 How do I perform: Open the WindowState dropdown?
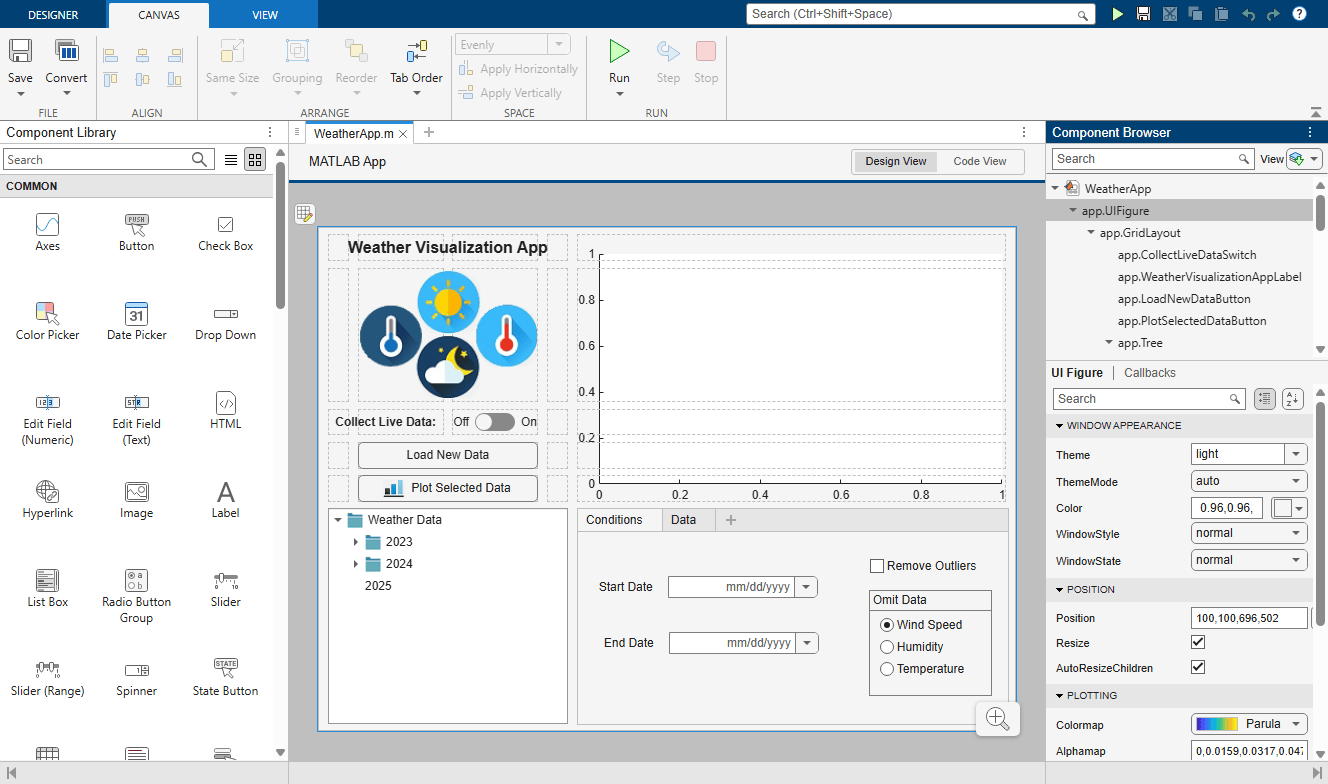pos(1250,560)
